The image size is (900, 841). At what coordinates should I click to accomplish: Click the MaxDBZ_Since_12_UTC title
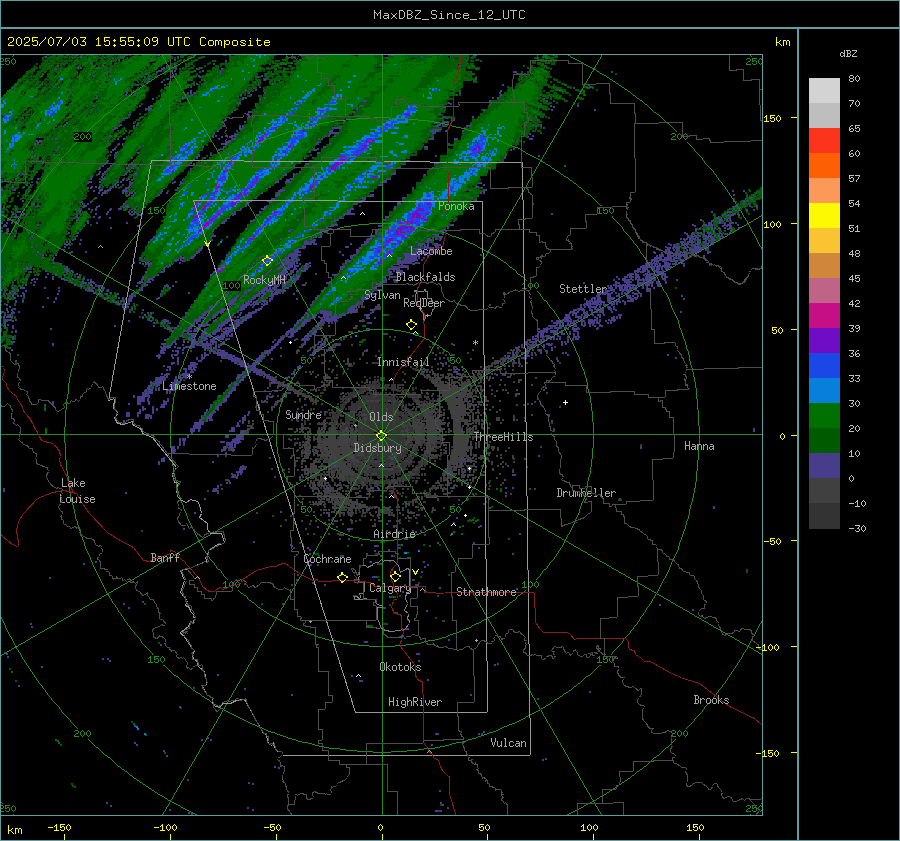coord(449,15)
